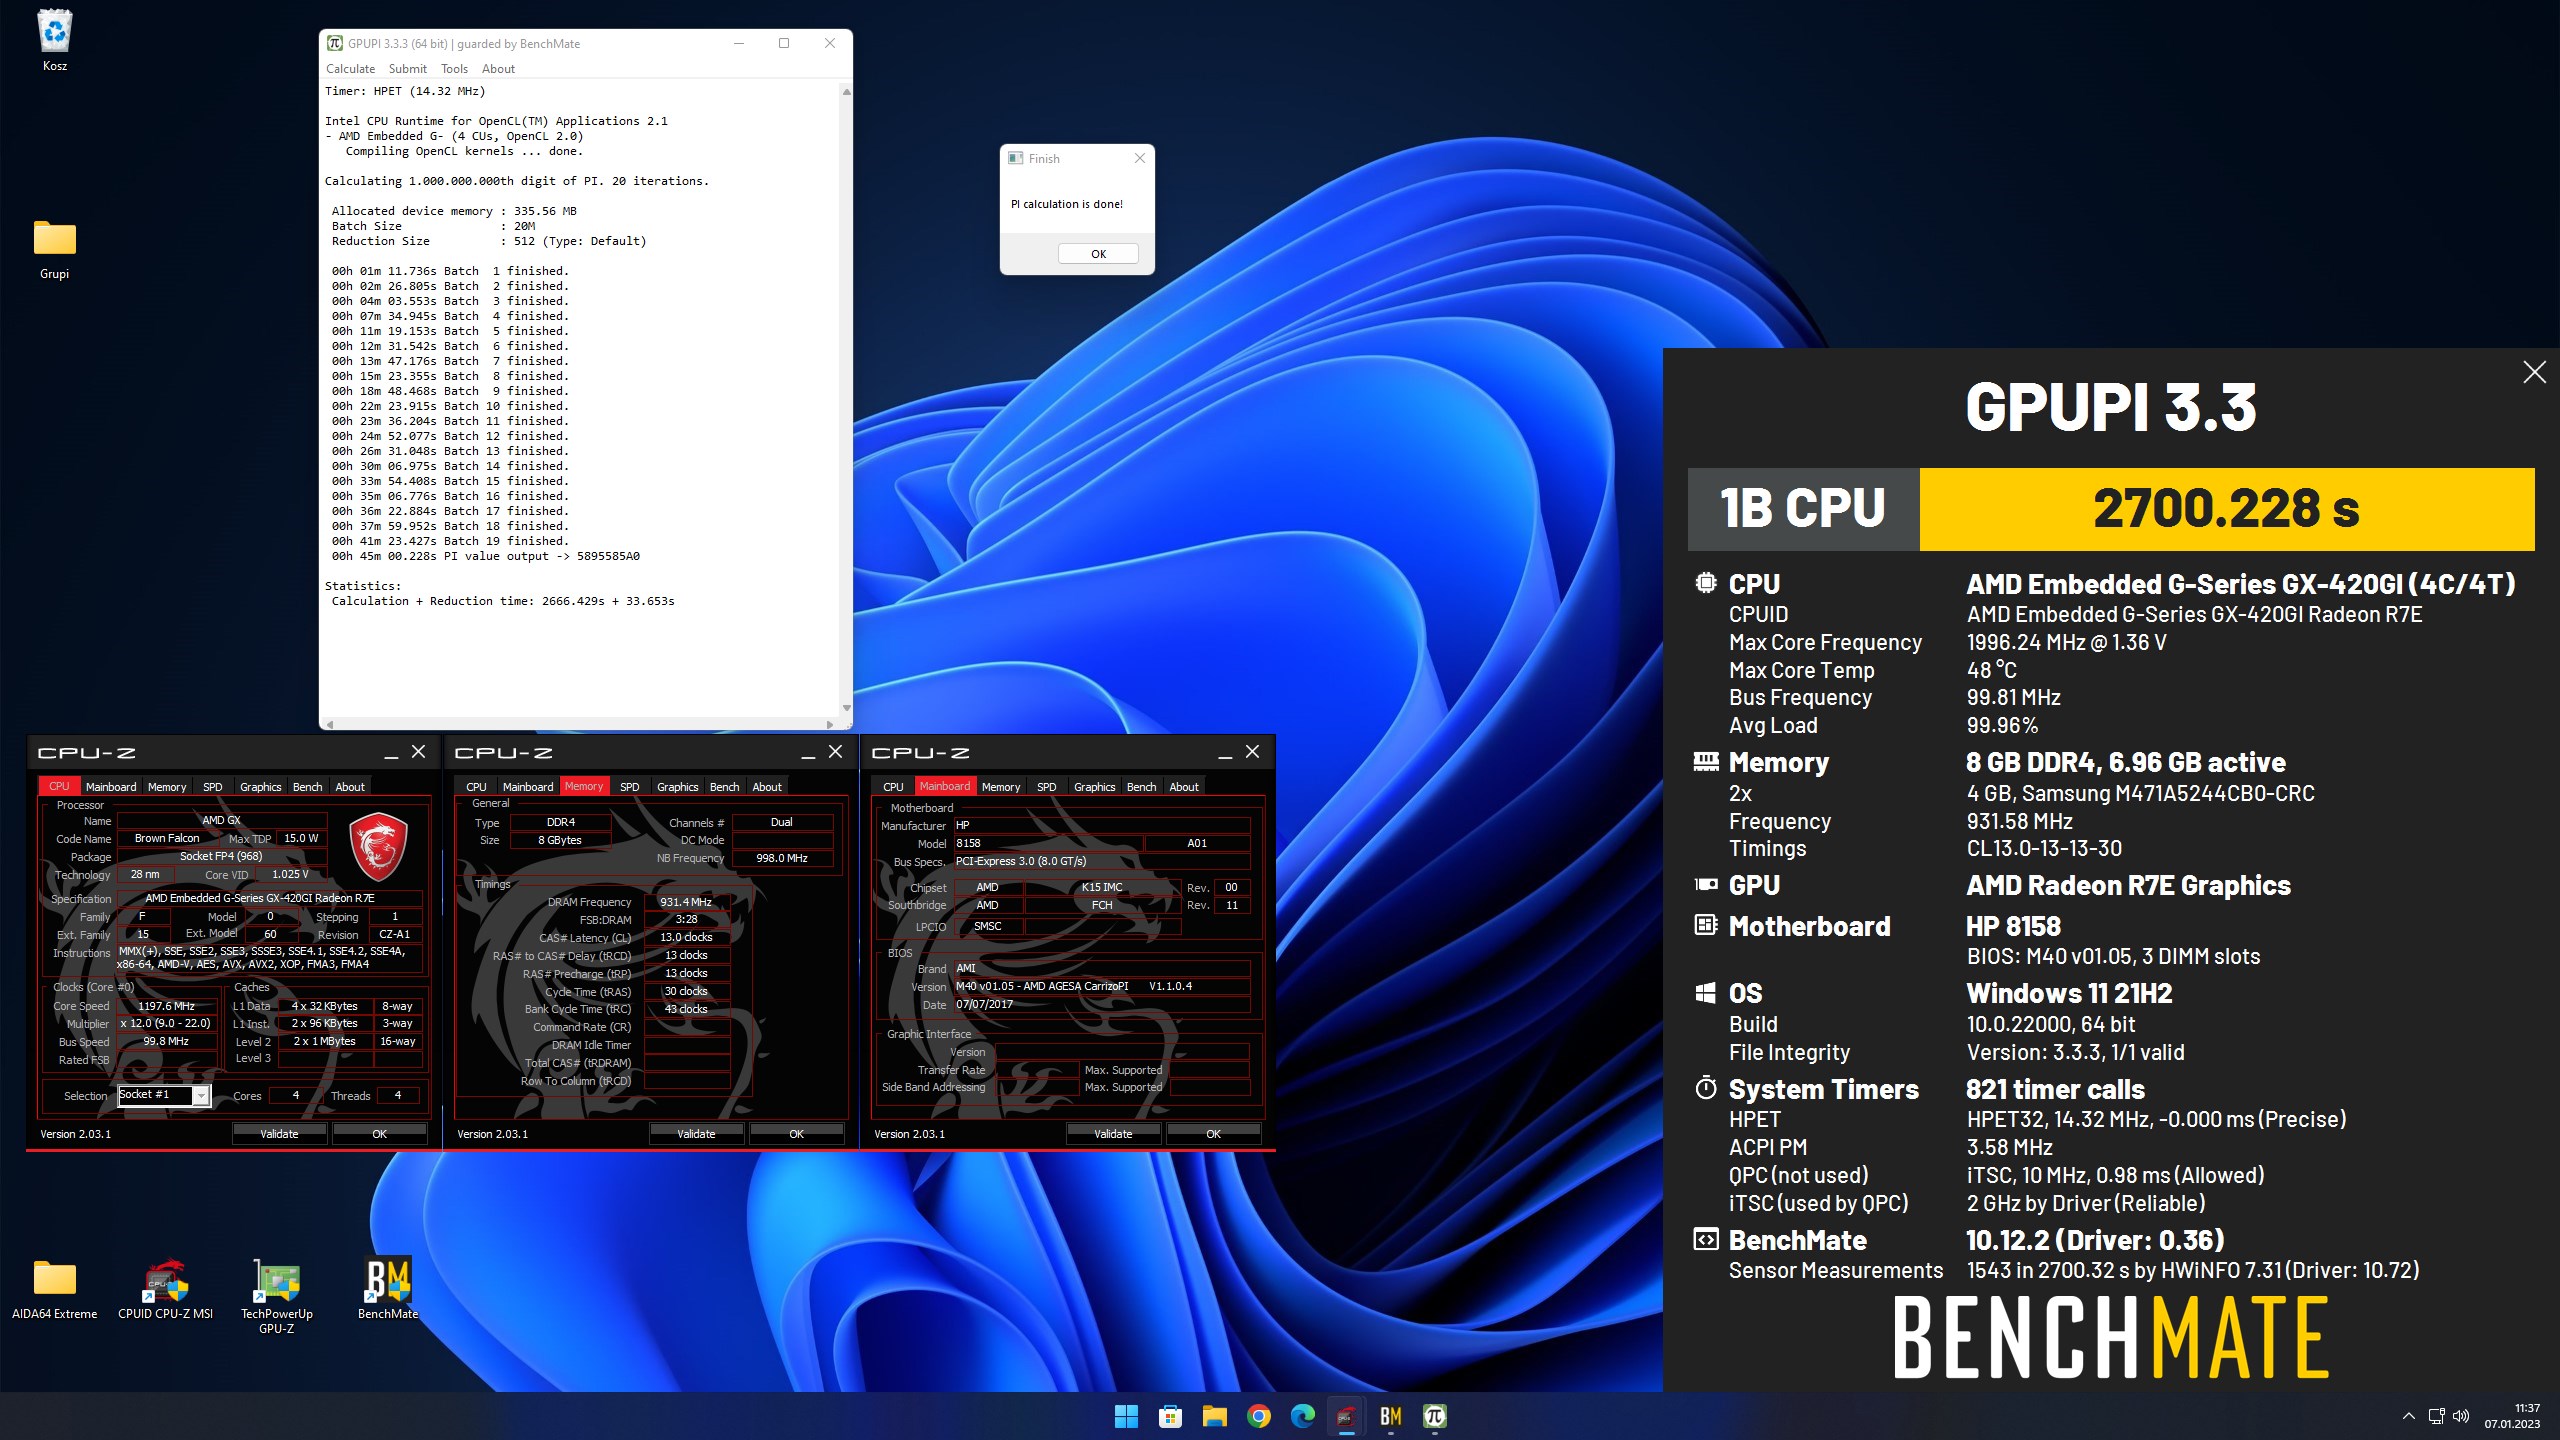Click GPUPI horizontal scrollbar right arrow

830,724
